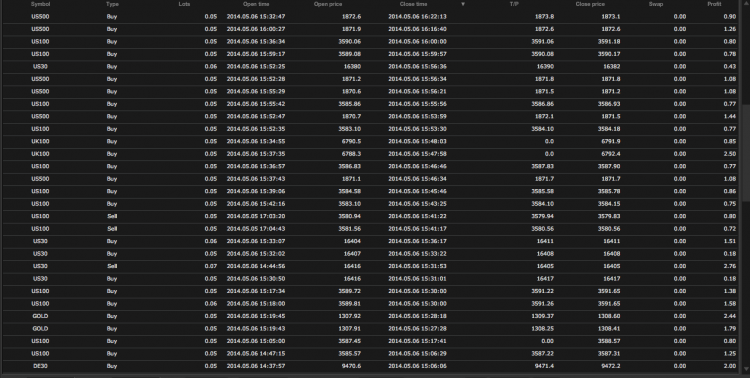The width and height of the screenshot is (750, 378).
Task: Click open price 6790.5
Action: (352, 141)
